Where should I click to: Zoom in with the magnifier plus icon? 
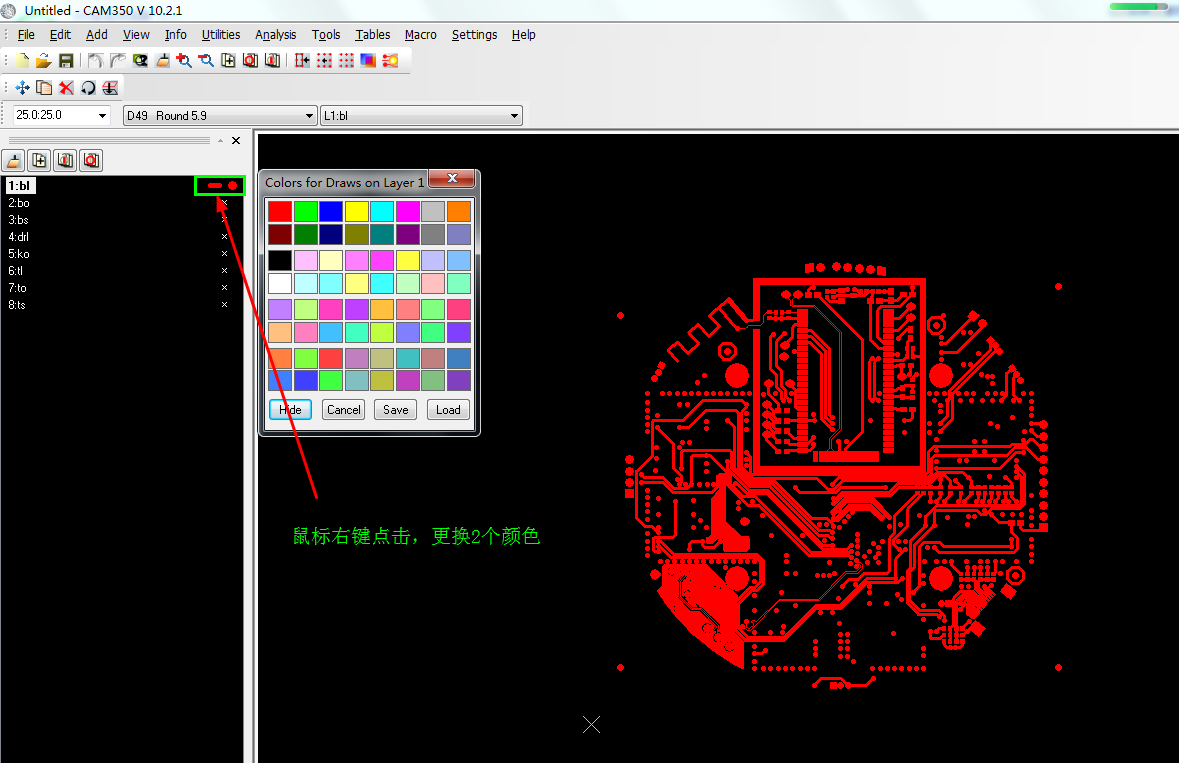(184, 61)
